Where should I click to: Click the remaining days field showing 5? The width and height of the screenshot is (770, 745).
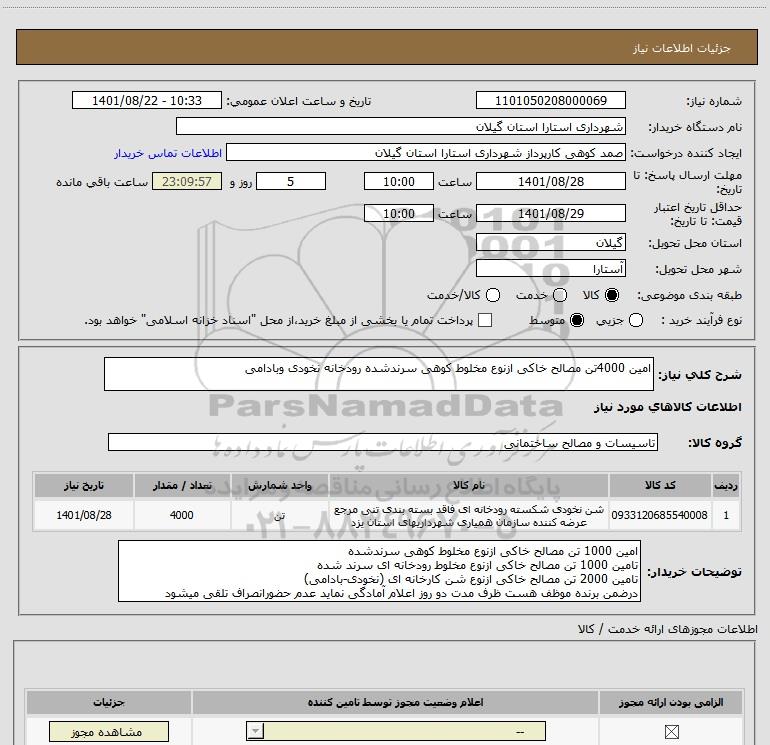291,181
